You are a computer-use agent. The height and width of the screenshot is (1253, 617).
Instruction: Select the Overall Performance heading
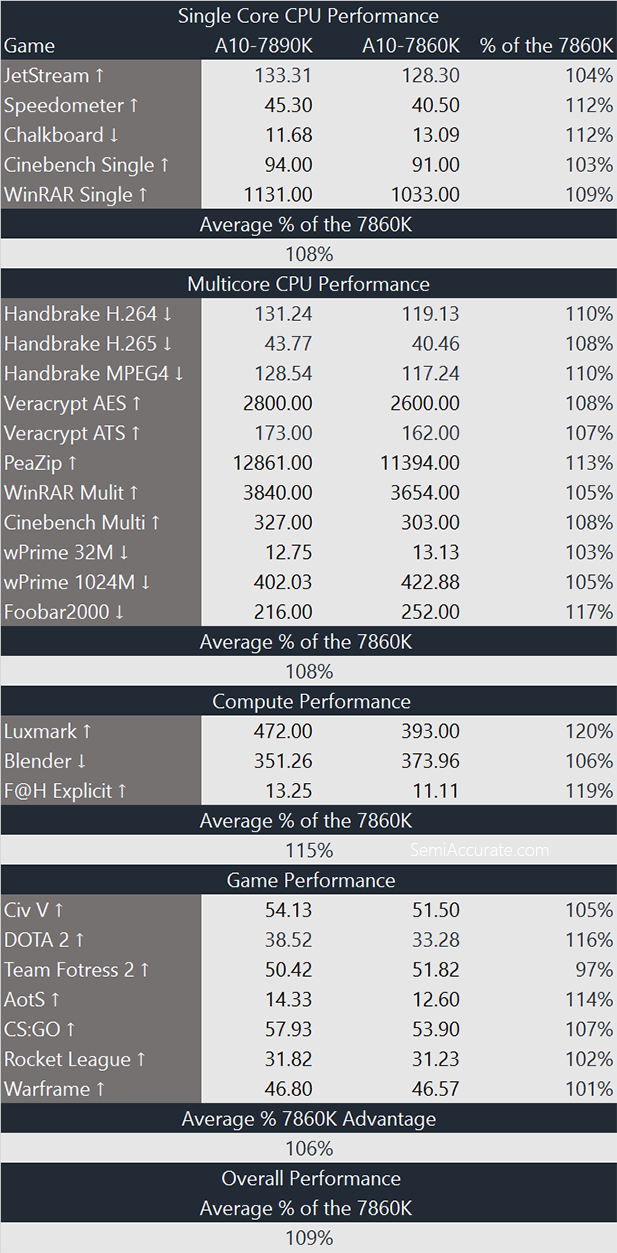coord(308,1178)
